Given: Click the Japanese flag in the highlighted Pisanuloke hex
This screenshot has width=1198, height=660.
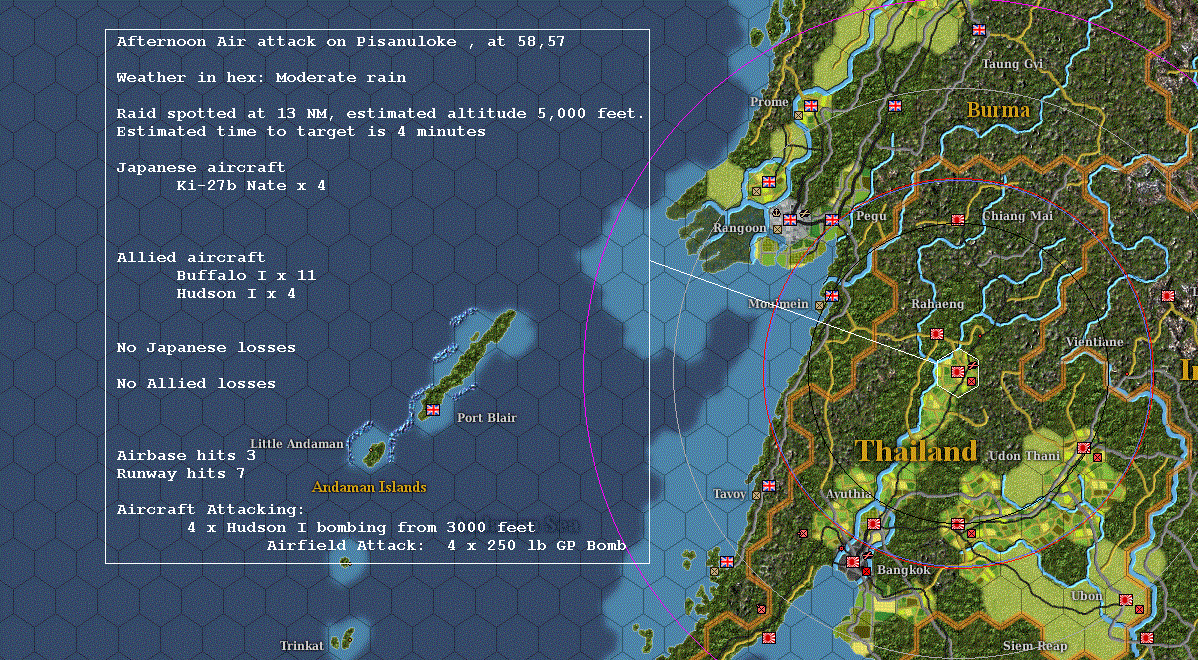Looking at the screenshot, I should coord(957,371).
